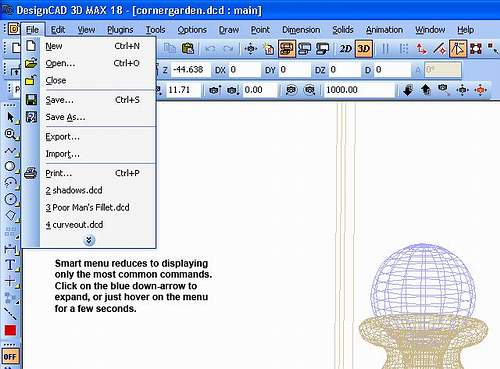Image resolution: width=500 pixels, height=369 pixels.
Task: Click the open folder icon in File menu
Action: pyautogui.click(x=31, y=63)
